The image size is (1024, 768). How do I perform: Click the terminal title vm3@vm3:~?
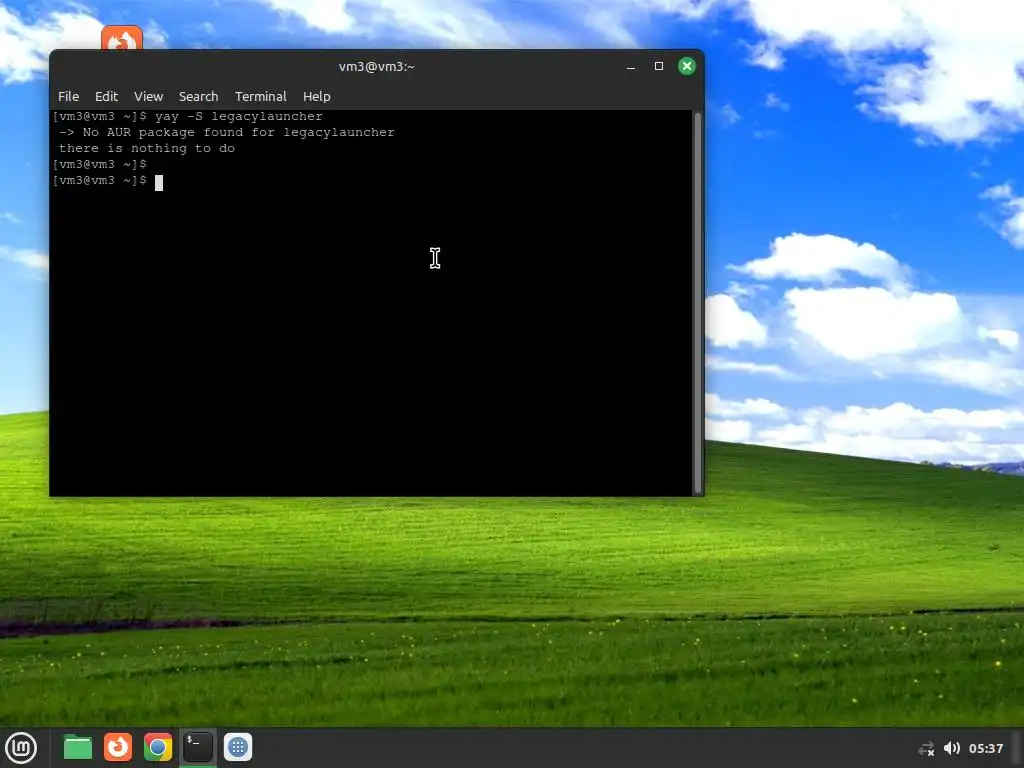coord(377,67)
